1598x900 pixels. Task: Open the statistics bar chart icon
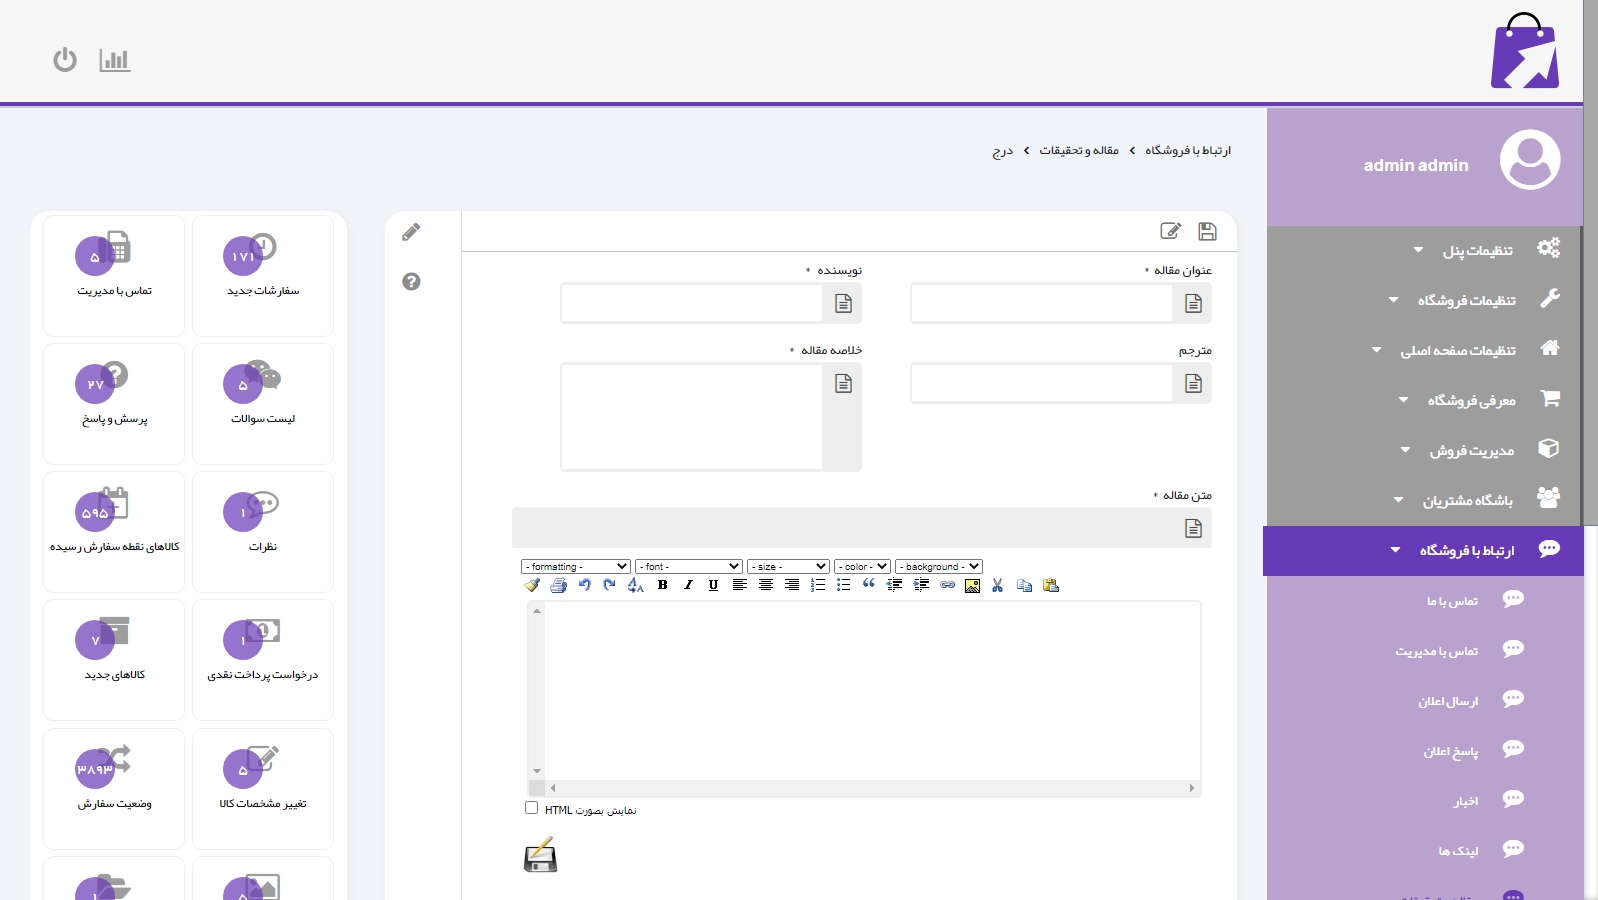pyautogui.click(x=115, y=60)
